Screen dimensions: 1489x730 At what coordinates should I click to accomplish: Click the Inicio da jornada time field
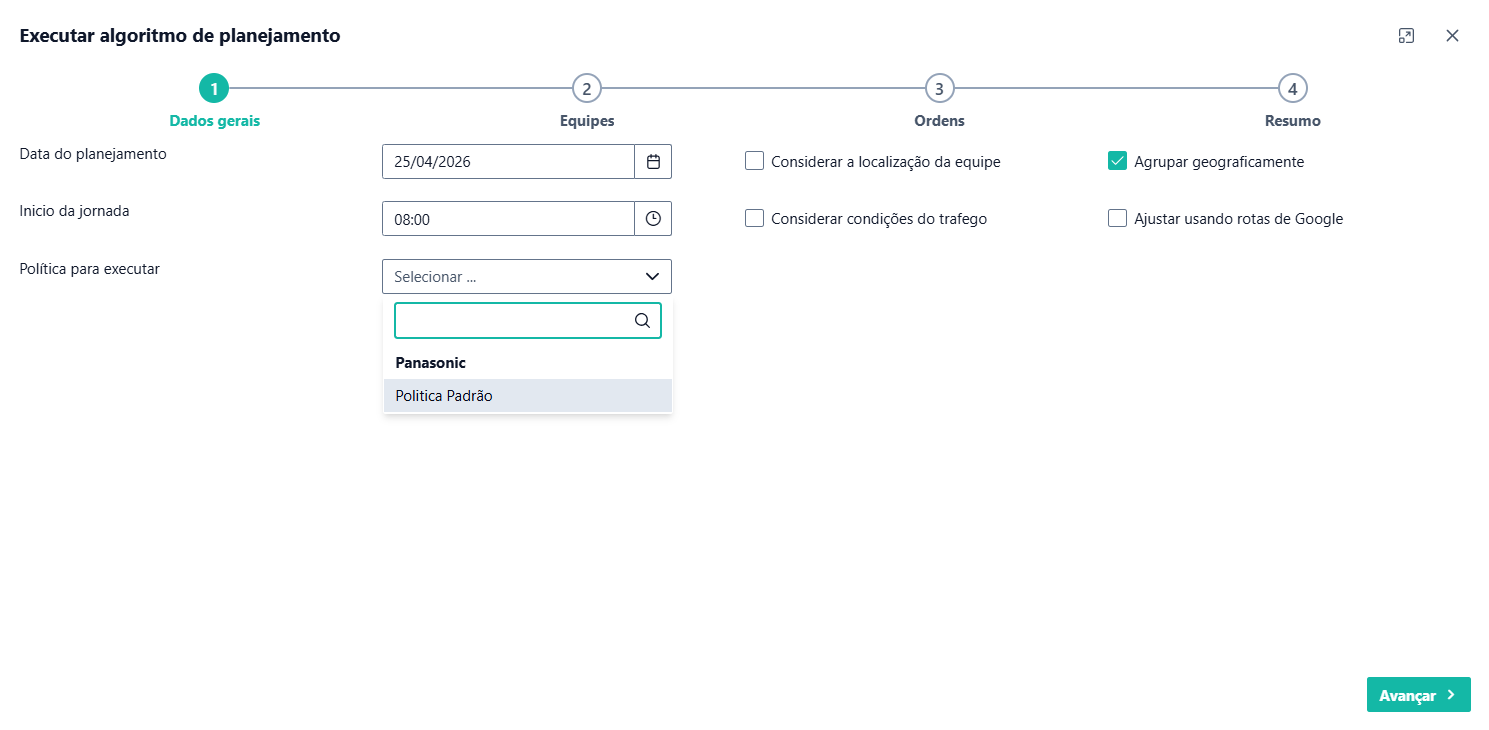coord(508,219)
